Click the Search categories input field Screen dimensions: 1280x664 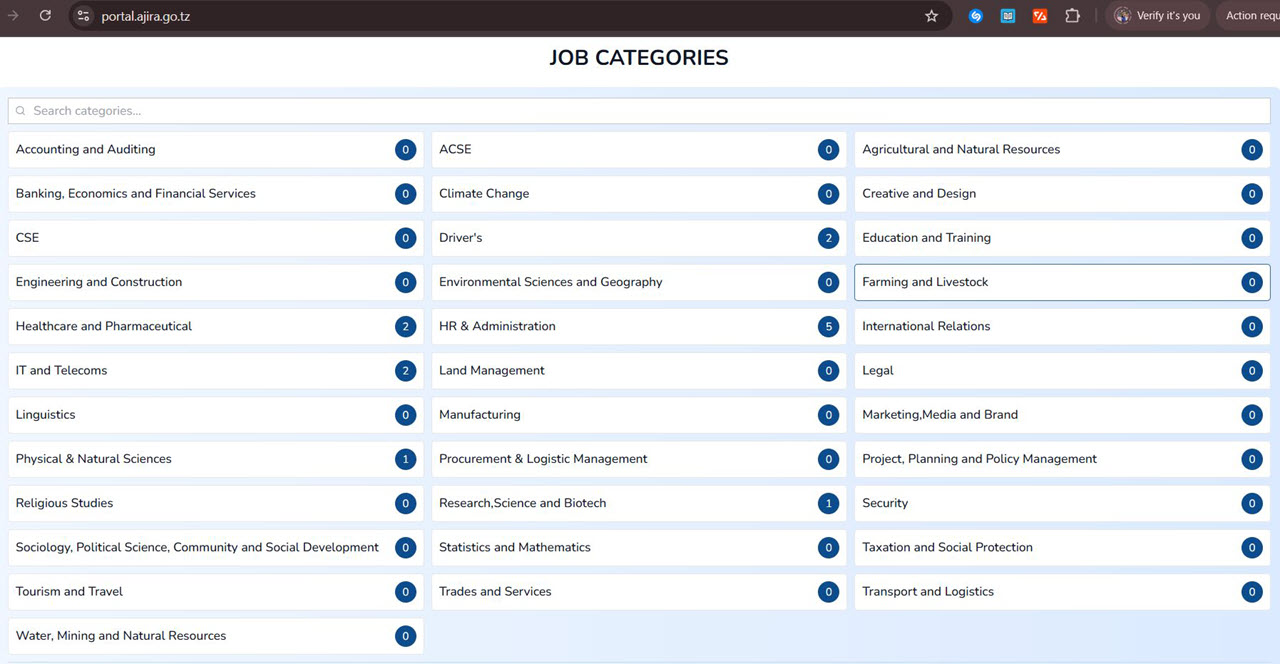coord(640,111)
